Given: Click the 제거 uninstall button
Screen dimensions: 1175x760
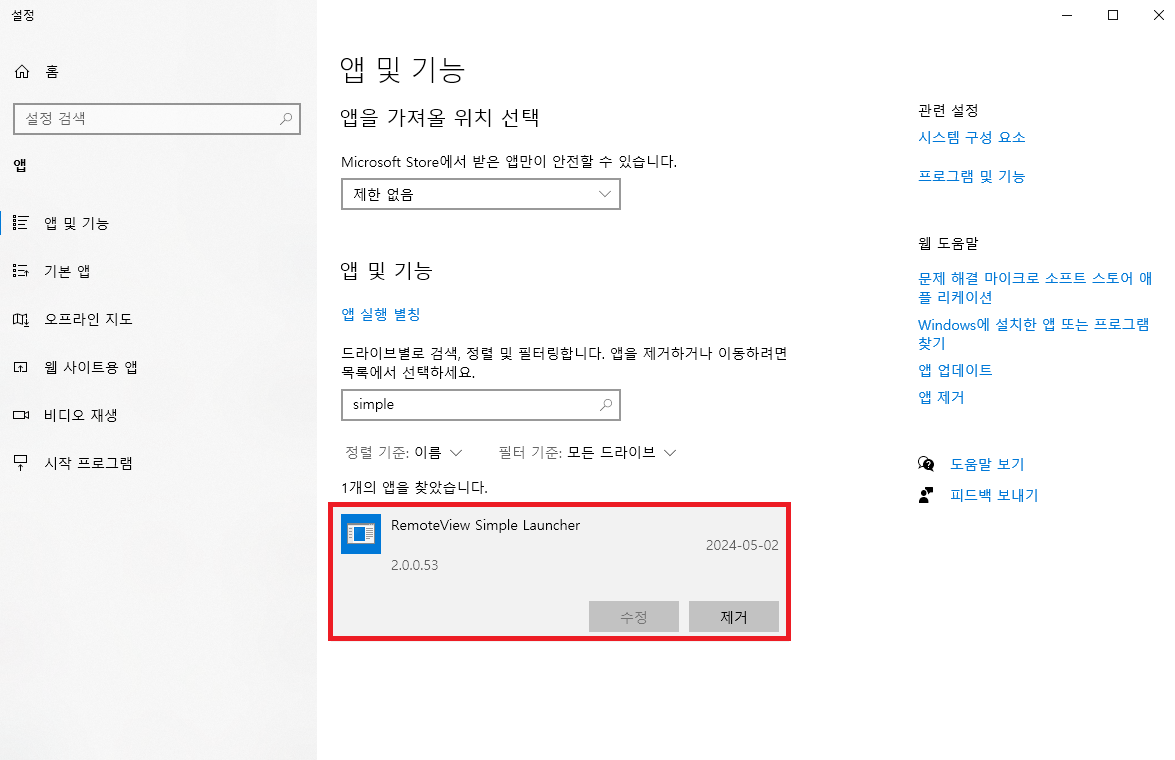Looking at the screenshot, I should [x=734, y=616].
